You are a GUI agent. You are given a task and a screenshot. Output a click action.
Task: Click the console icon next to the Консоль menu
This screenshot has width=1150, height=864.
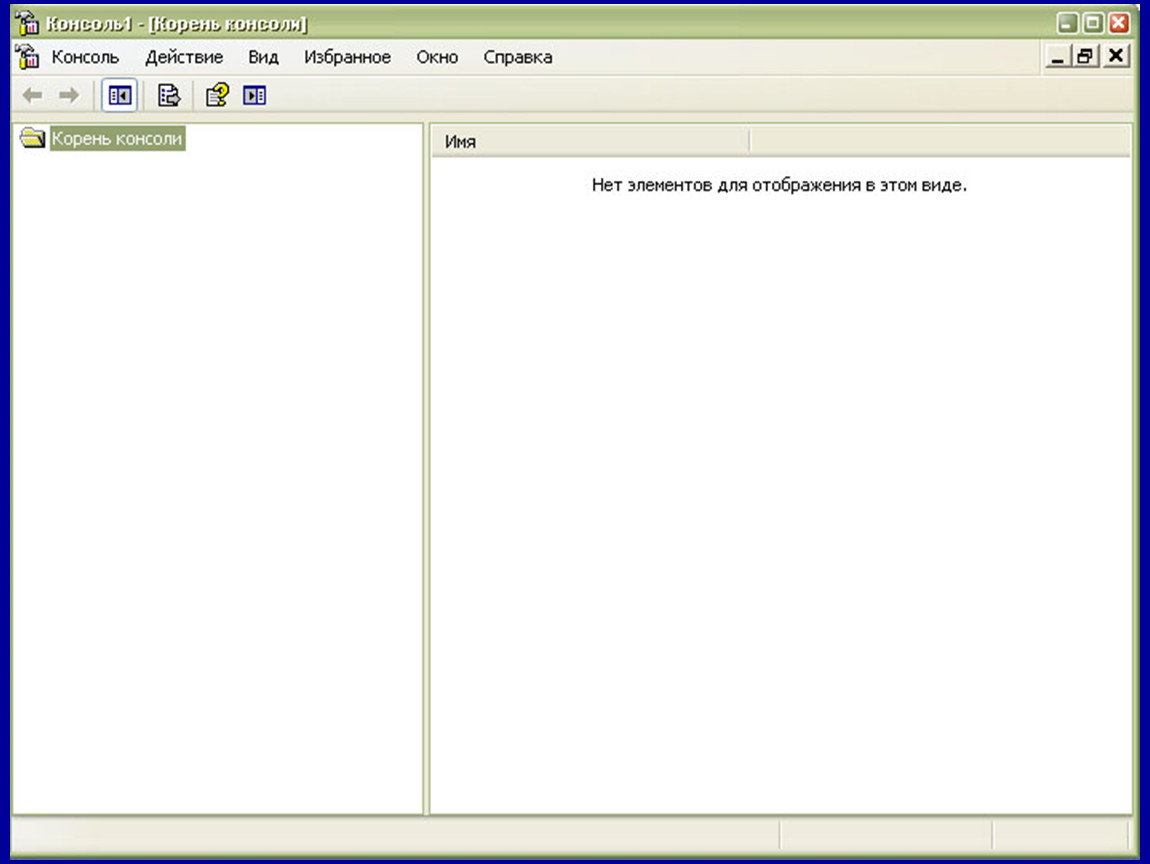point(27,56)
